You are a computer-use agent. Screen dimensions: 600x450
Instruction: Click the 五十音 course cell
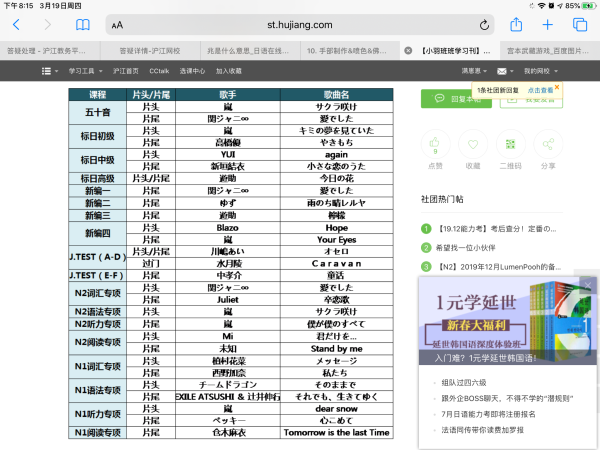98,112
